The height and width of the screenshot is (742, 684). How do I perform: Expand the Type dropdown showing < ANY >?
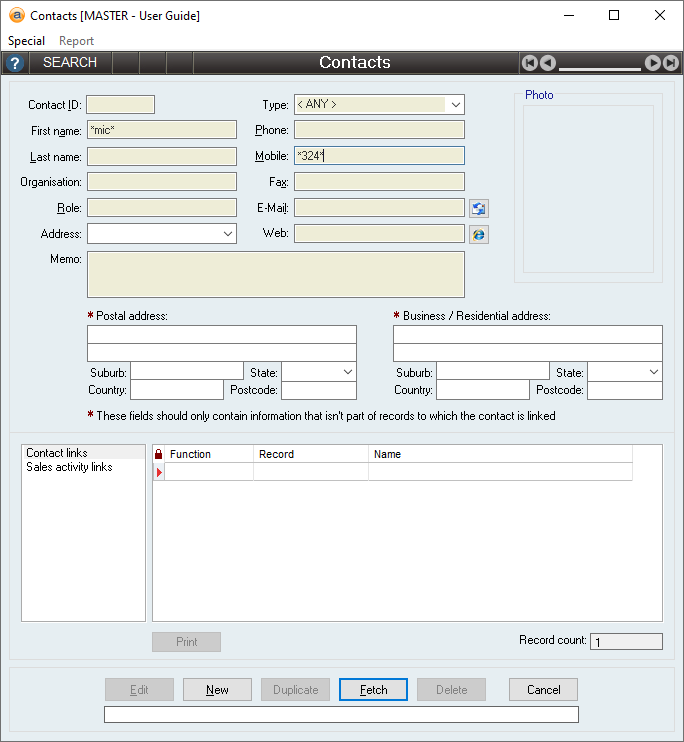pos(455,105)
